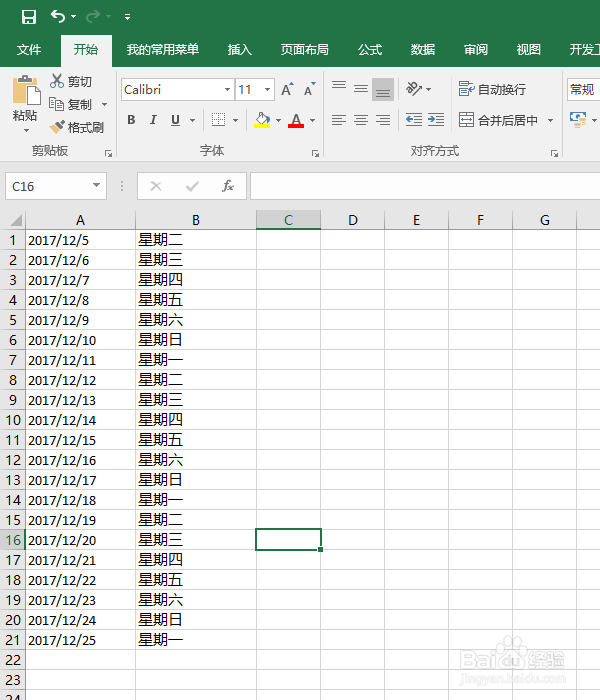Click in the formula bar input
Viewport: 600px width, 700px height.
pyautogui.click(x=425, y=186)
